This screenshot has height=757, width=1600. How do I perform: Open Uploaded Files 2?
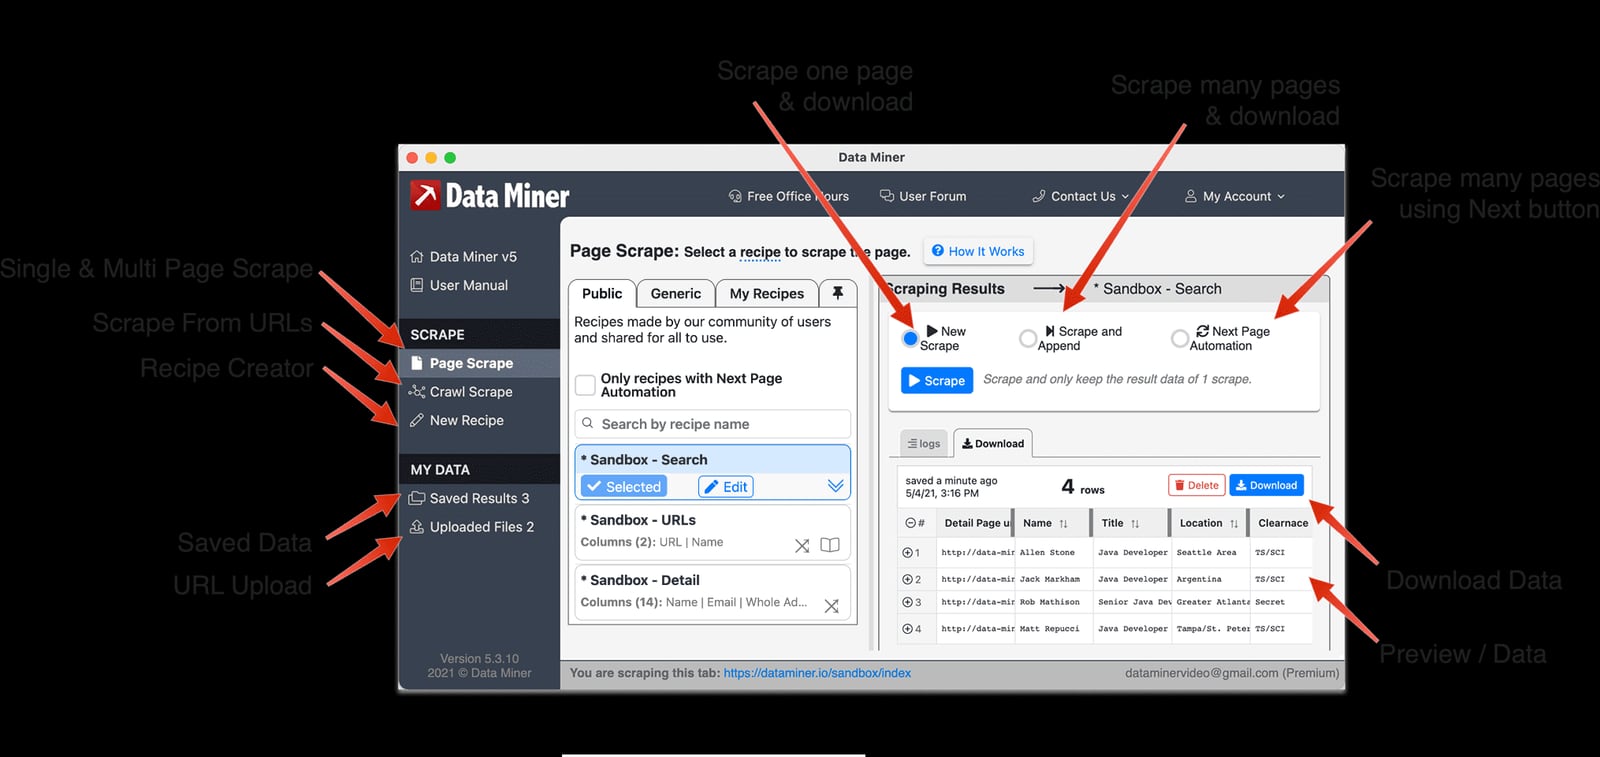[x=471, y=527]
